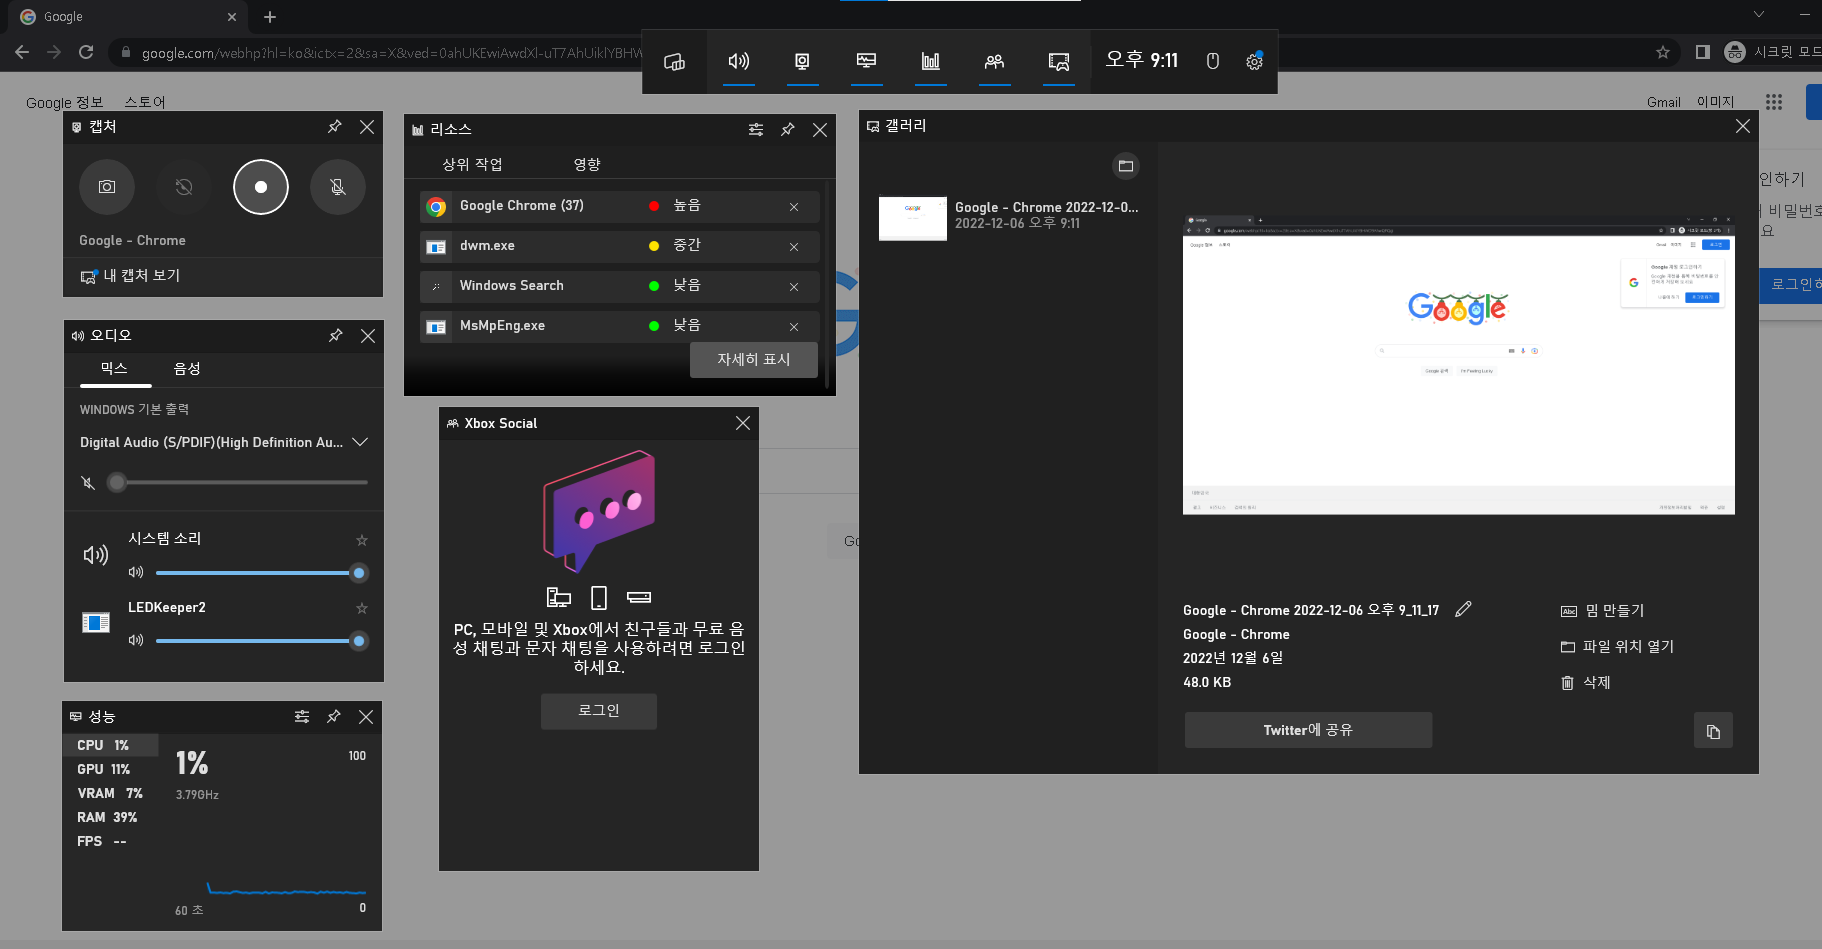Bookmark this page with the star icon
The image size is (1822, 949).
point(1663,52)
